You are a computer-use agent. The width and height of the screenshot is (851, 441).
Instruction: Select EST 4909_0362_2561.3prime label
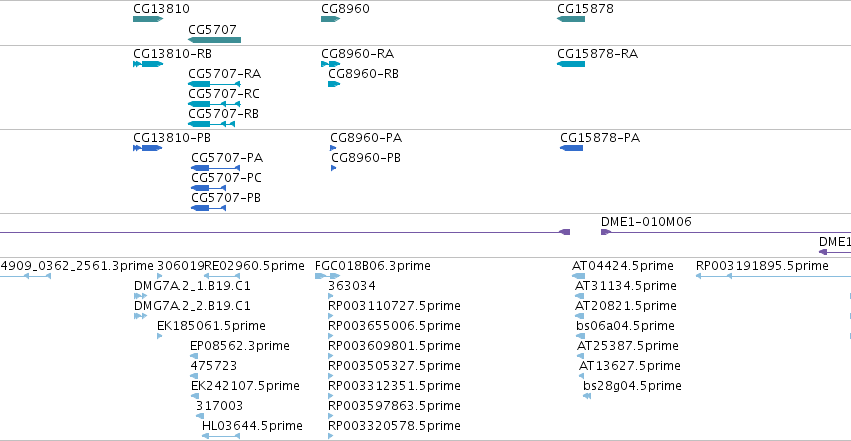coord(77,266)
